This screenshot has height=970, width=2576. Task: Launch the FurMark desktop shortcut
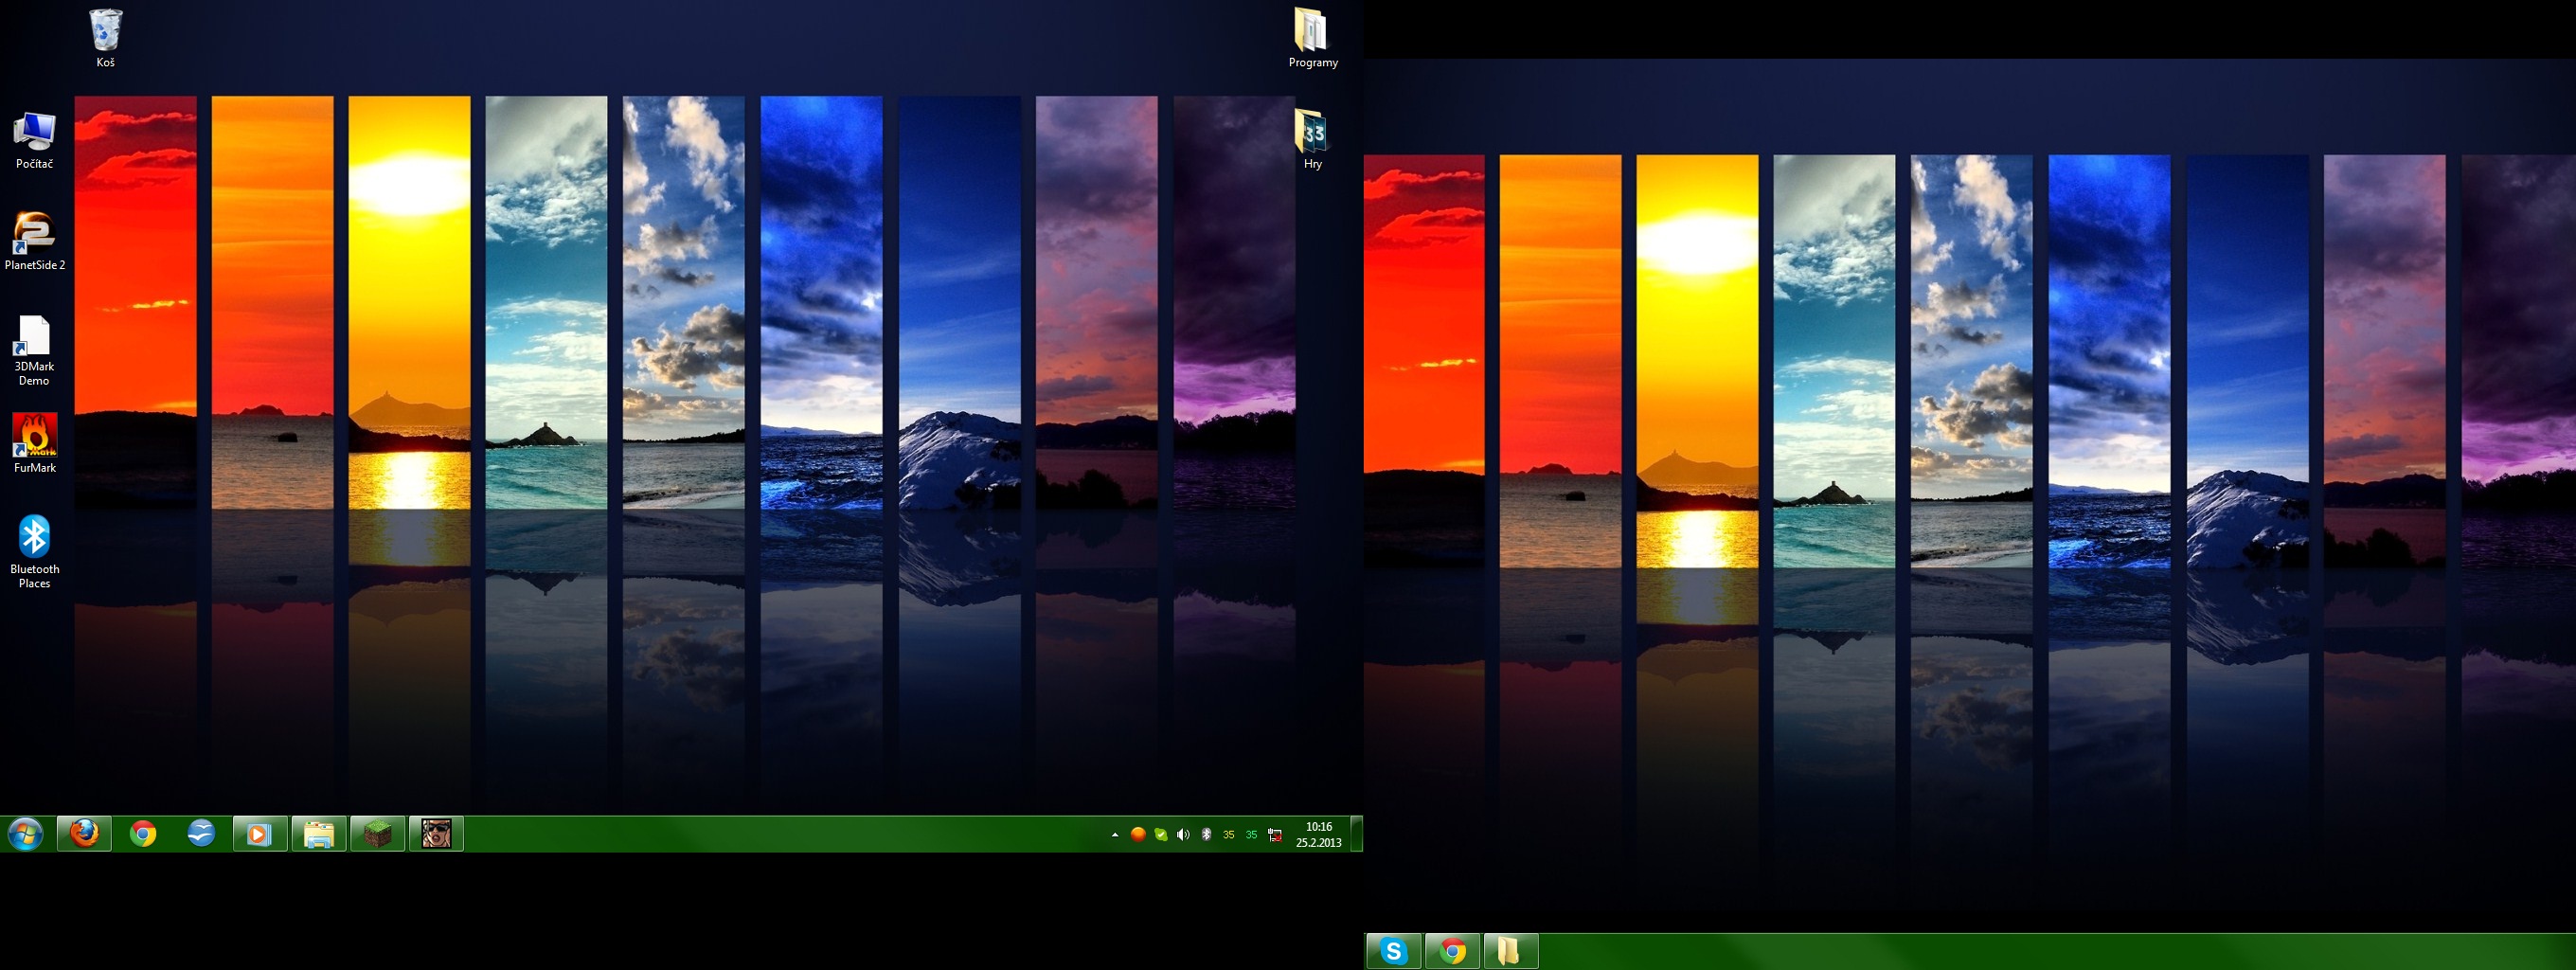point(34,436)
